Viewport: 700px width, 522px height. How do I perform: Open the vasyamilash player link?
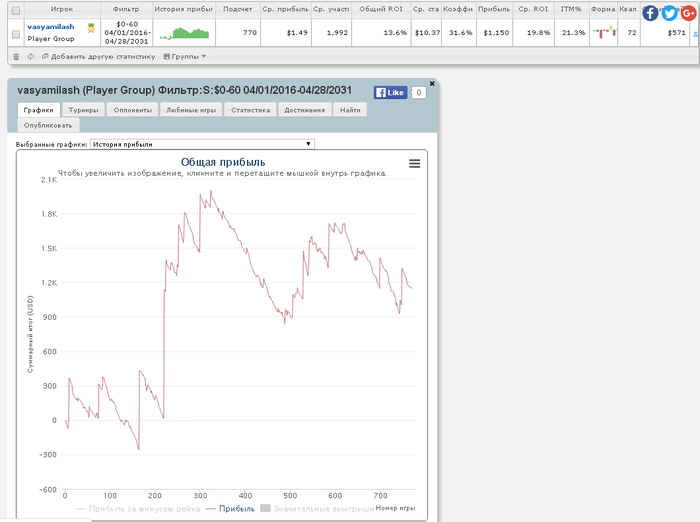tap(51, 27)
